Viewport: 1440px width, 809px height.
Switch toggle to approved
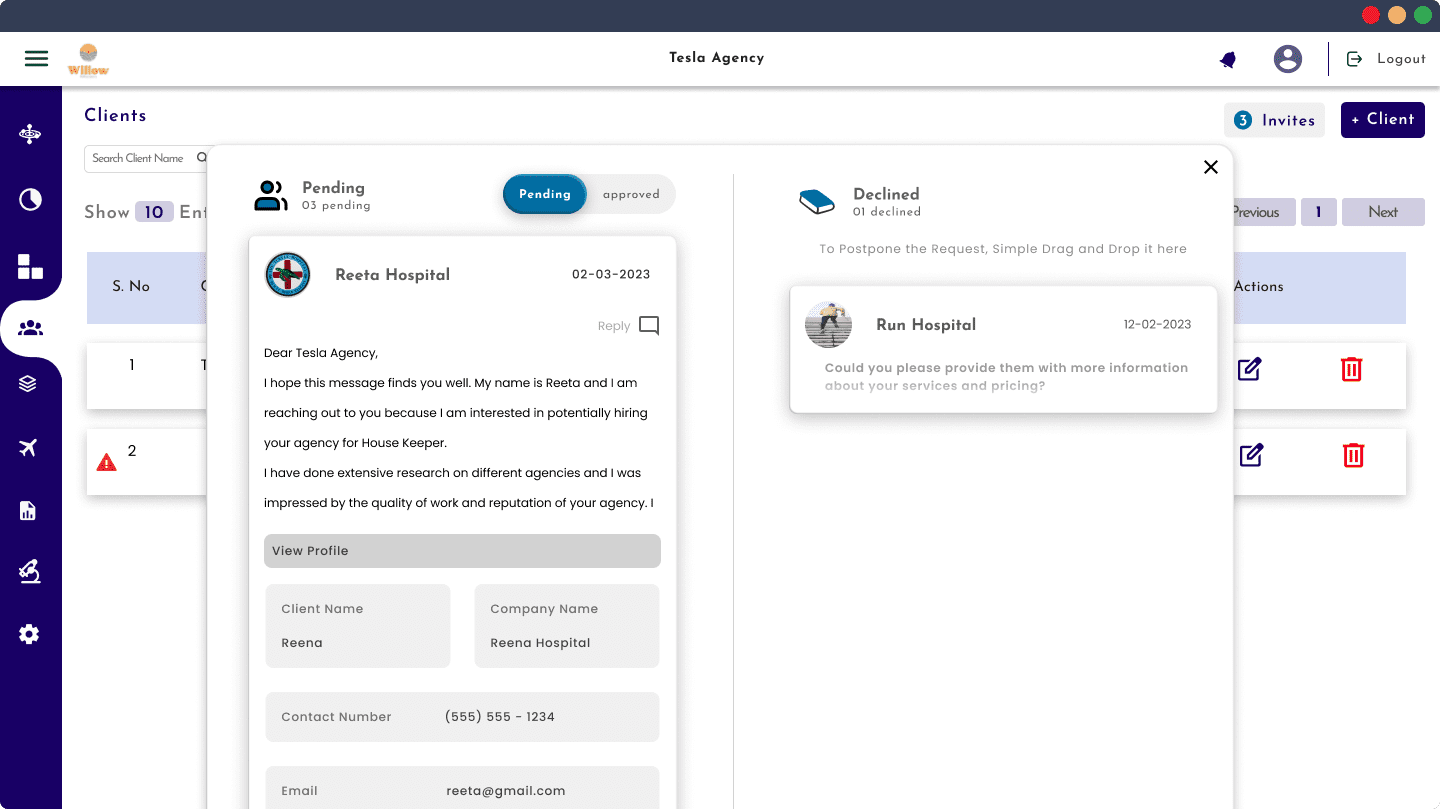click(631, 195)
